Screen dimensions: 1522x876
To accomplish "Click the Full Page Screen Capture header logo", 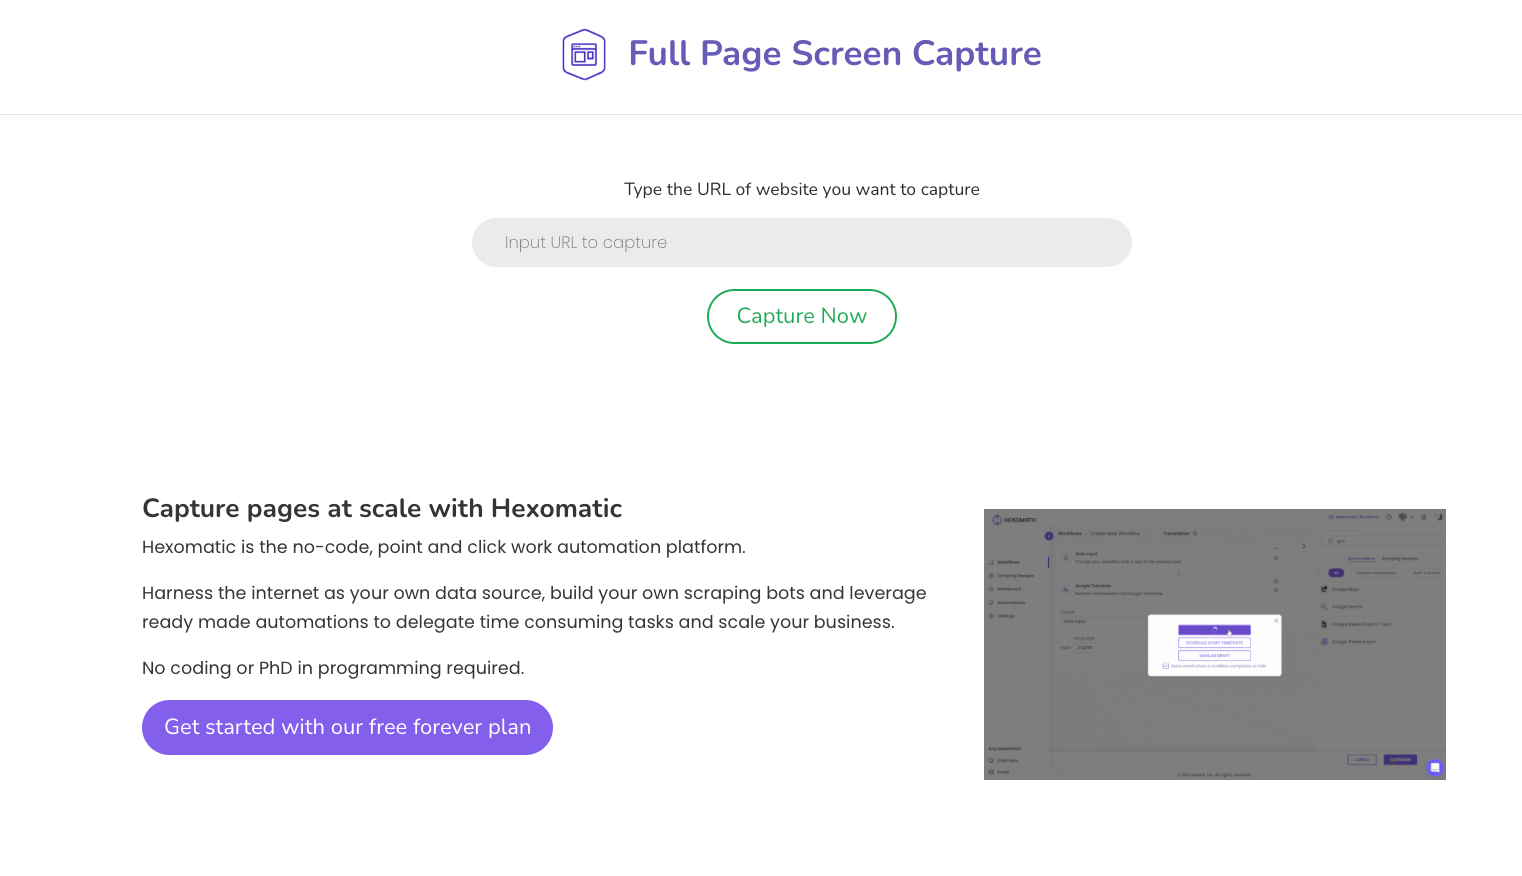I will click(x=584, y=54).
